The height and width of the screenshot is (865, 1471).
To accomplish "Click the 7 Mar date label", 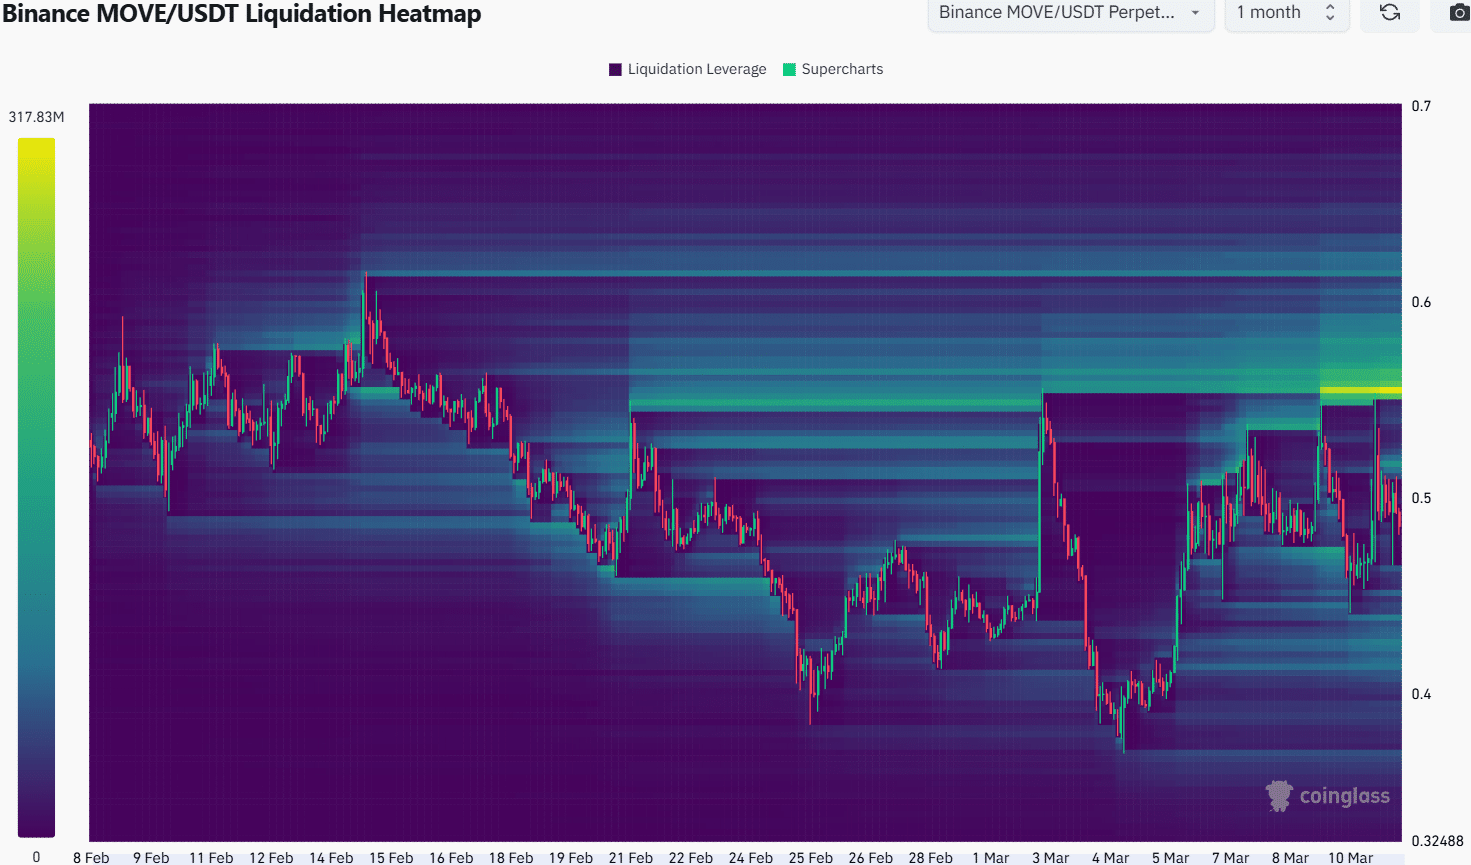I will coord(1231,857).
